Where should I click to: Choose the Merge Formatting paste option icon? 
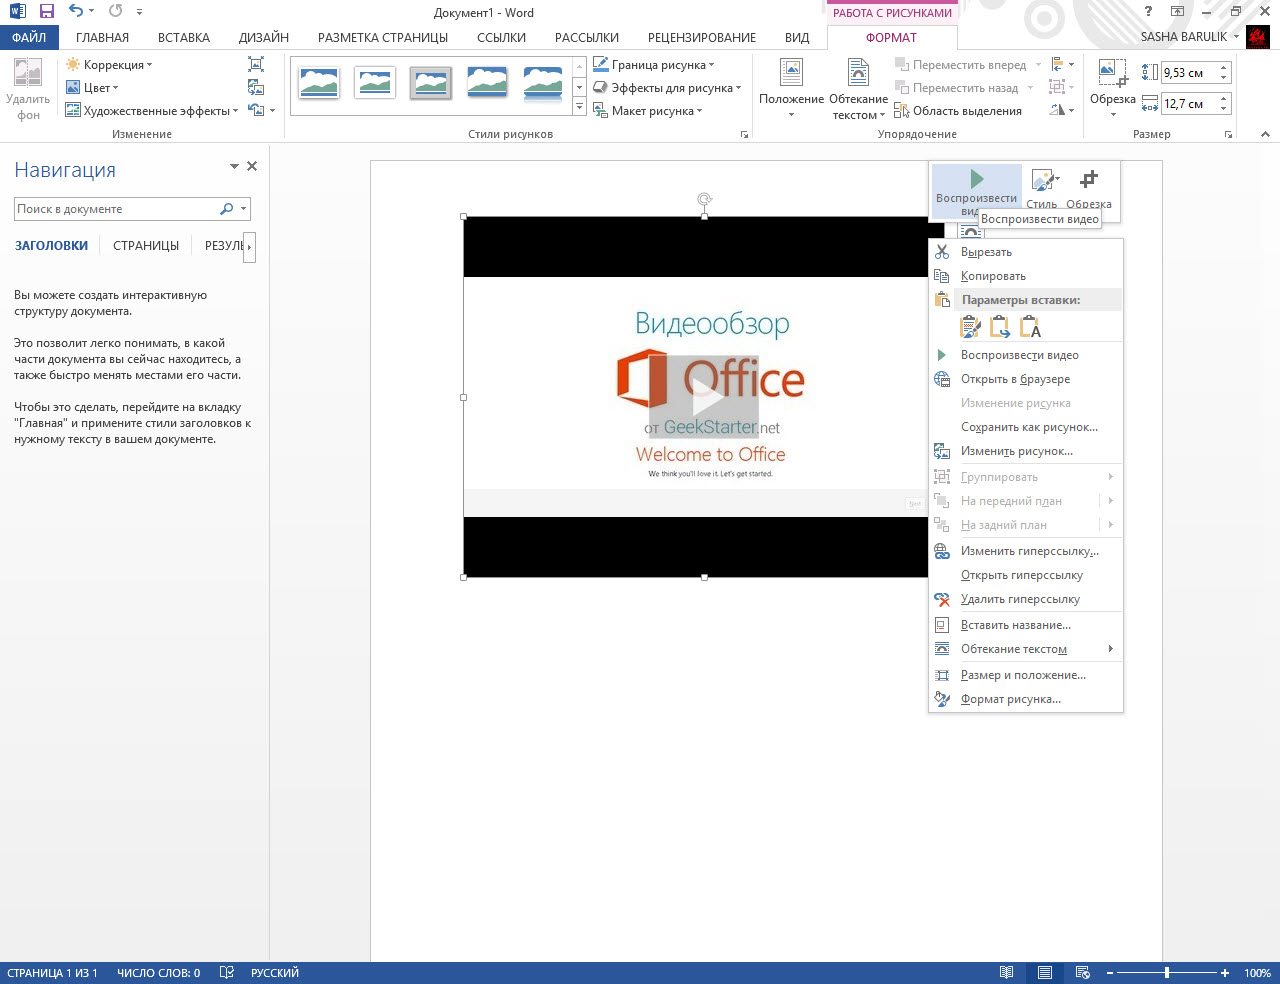[x=1000, y=327]
